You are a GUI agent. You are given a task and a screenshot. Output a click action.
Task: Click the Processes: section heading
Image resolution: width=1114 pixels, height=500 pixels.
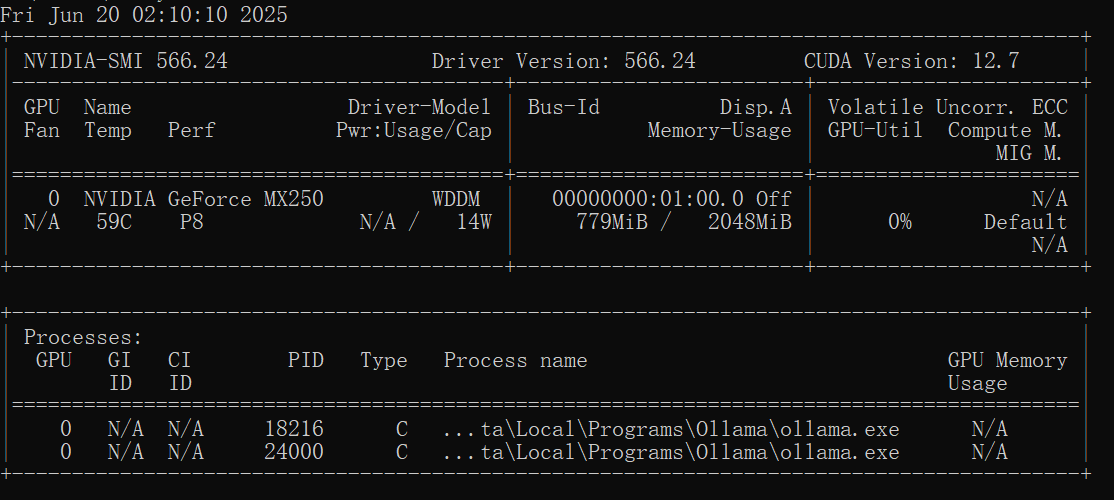(83, 337)
